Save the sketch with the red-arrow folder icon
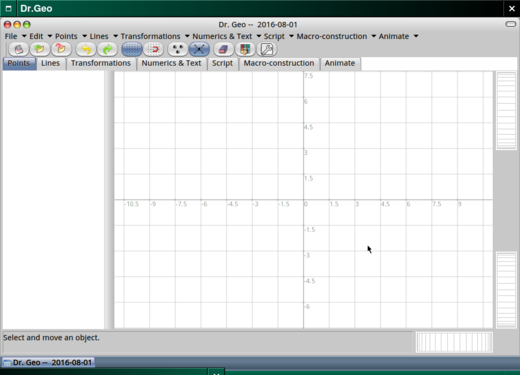Screen dimensions: 520x375 pos(61,49)
